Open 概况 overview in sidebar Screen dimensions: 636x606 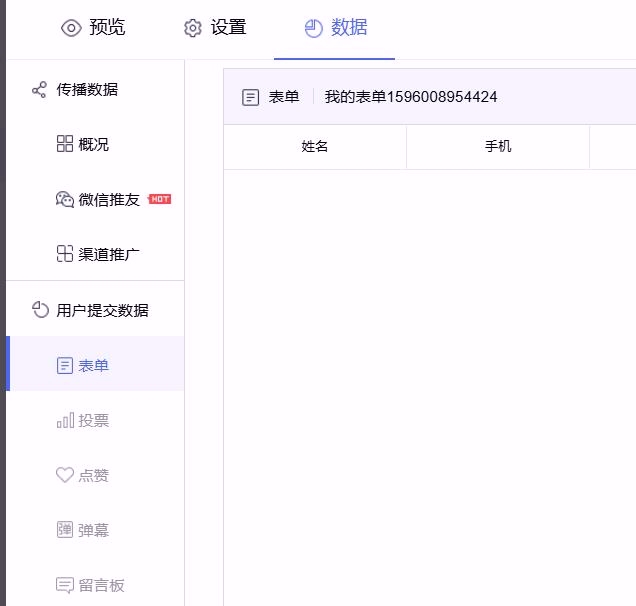coord(93,144)
